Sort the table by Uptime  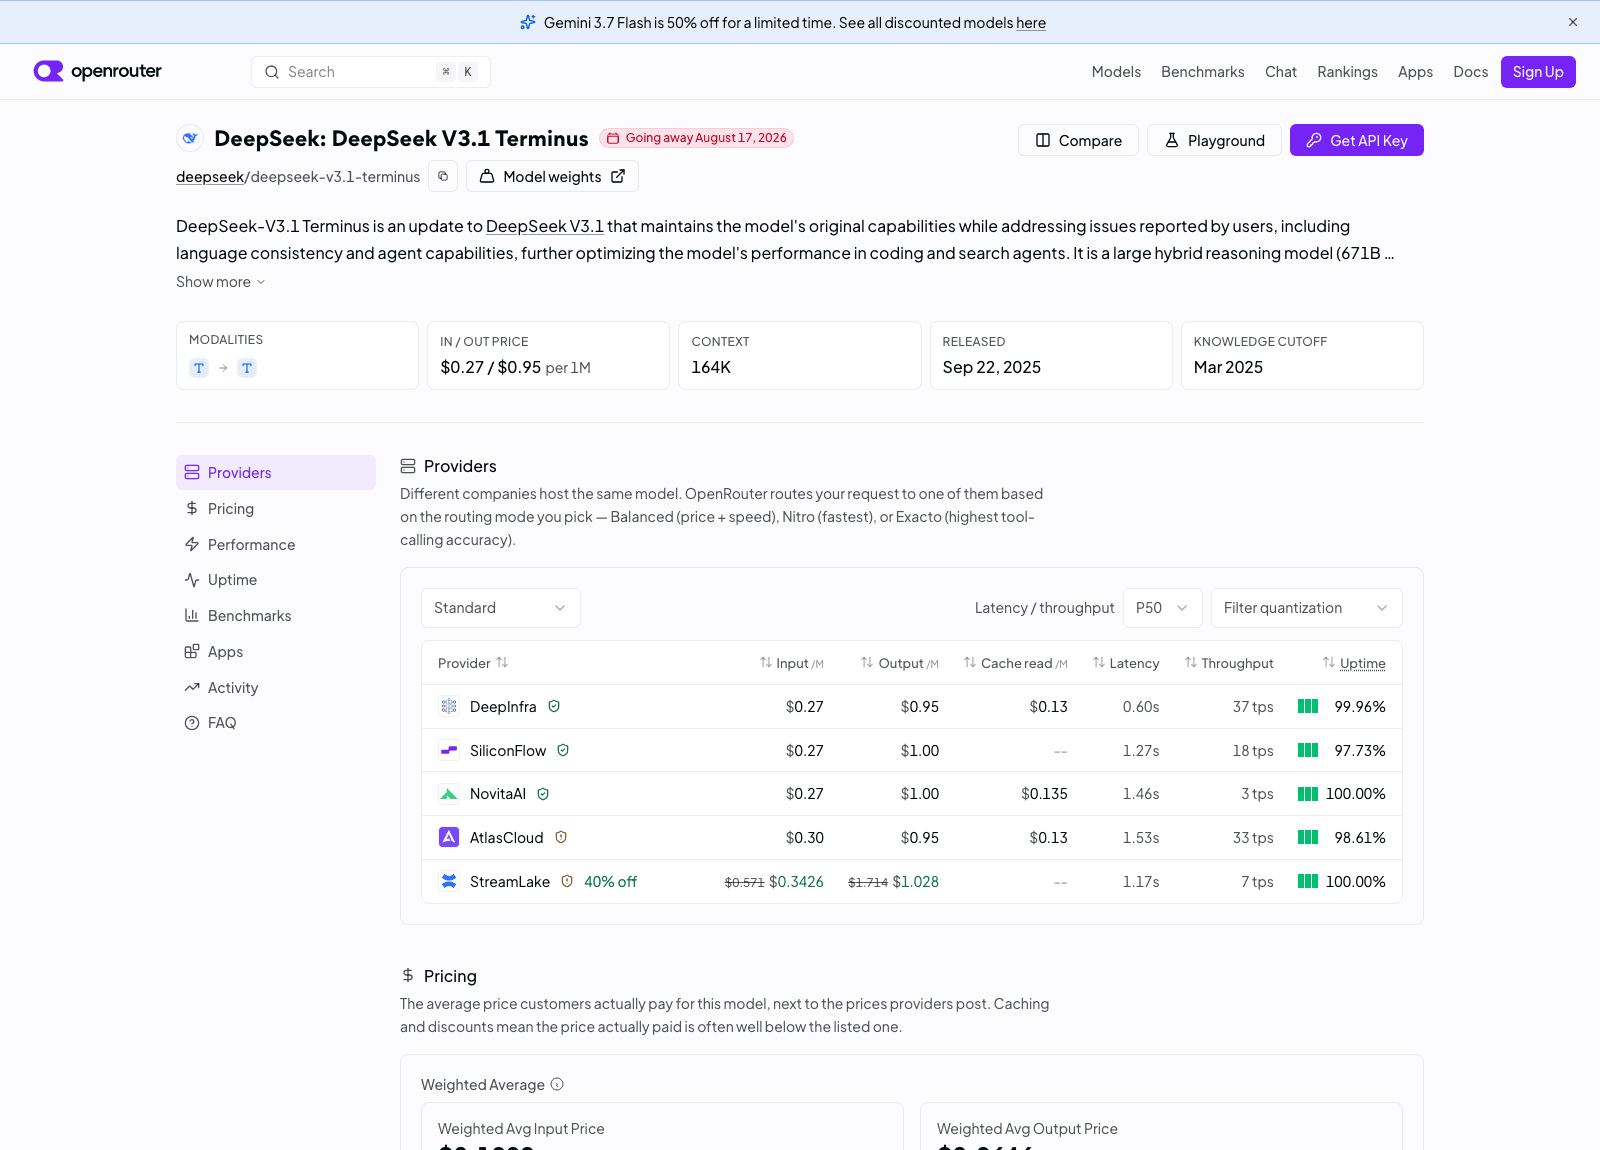click(1354, 663)
